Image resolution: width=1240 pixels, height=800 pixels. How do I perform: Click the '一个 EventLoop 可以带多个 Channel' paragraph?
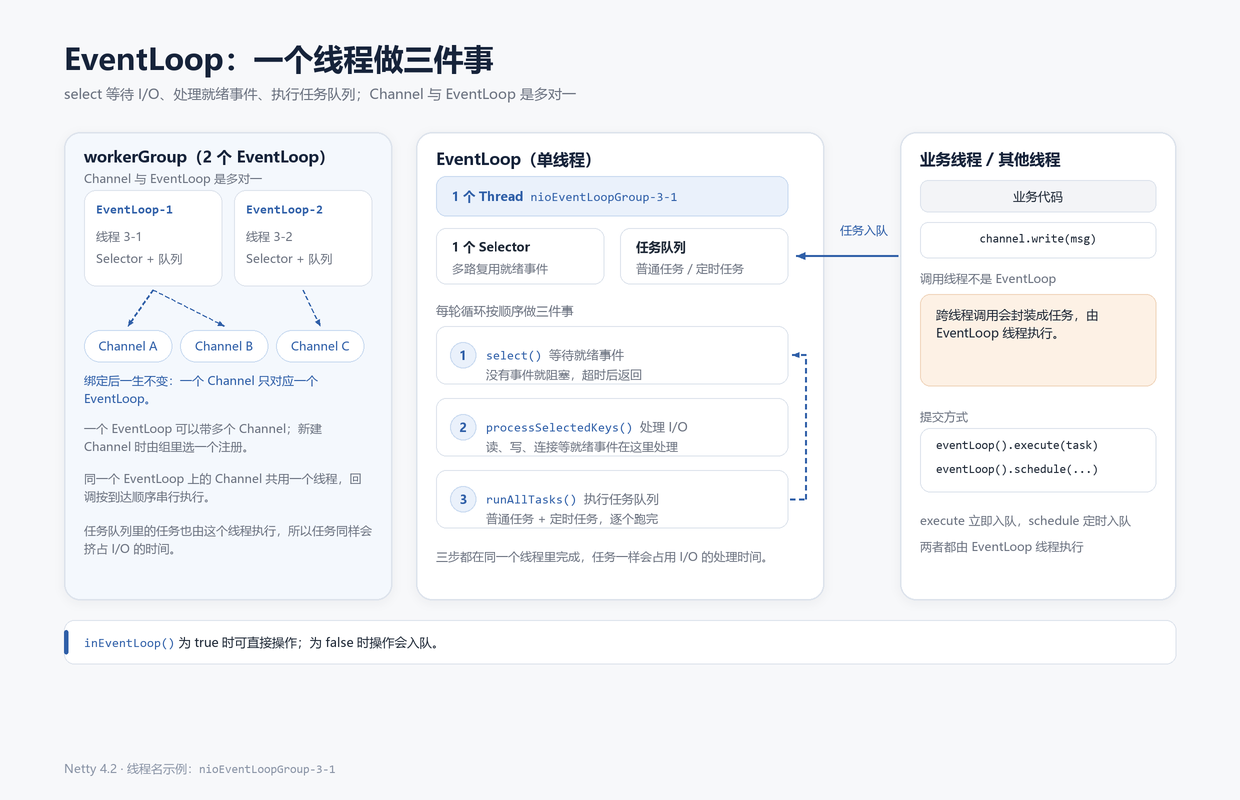203,438
